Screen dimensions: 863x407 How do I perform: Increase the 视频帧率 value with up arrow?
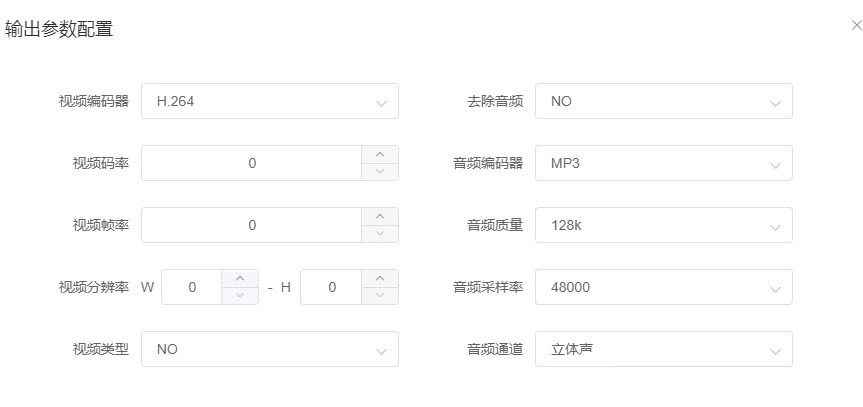tap(380, 216)
